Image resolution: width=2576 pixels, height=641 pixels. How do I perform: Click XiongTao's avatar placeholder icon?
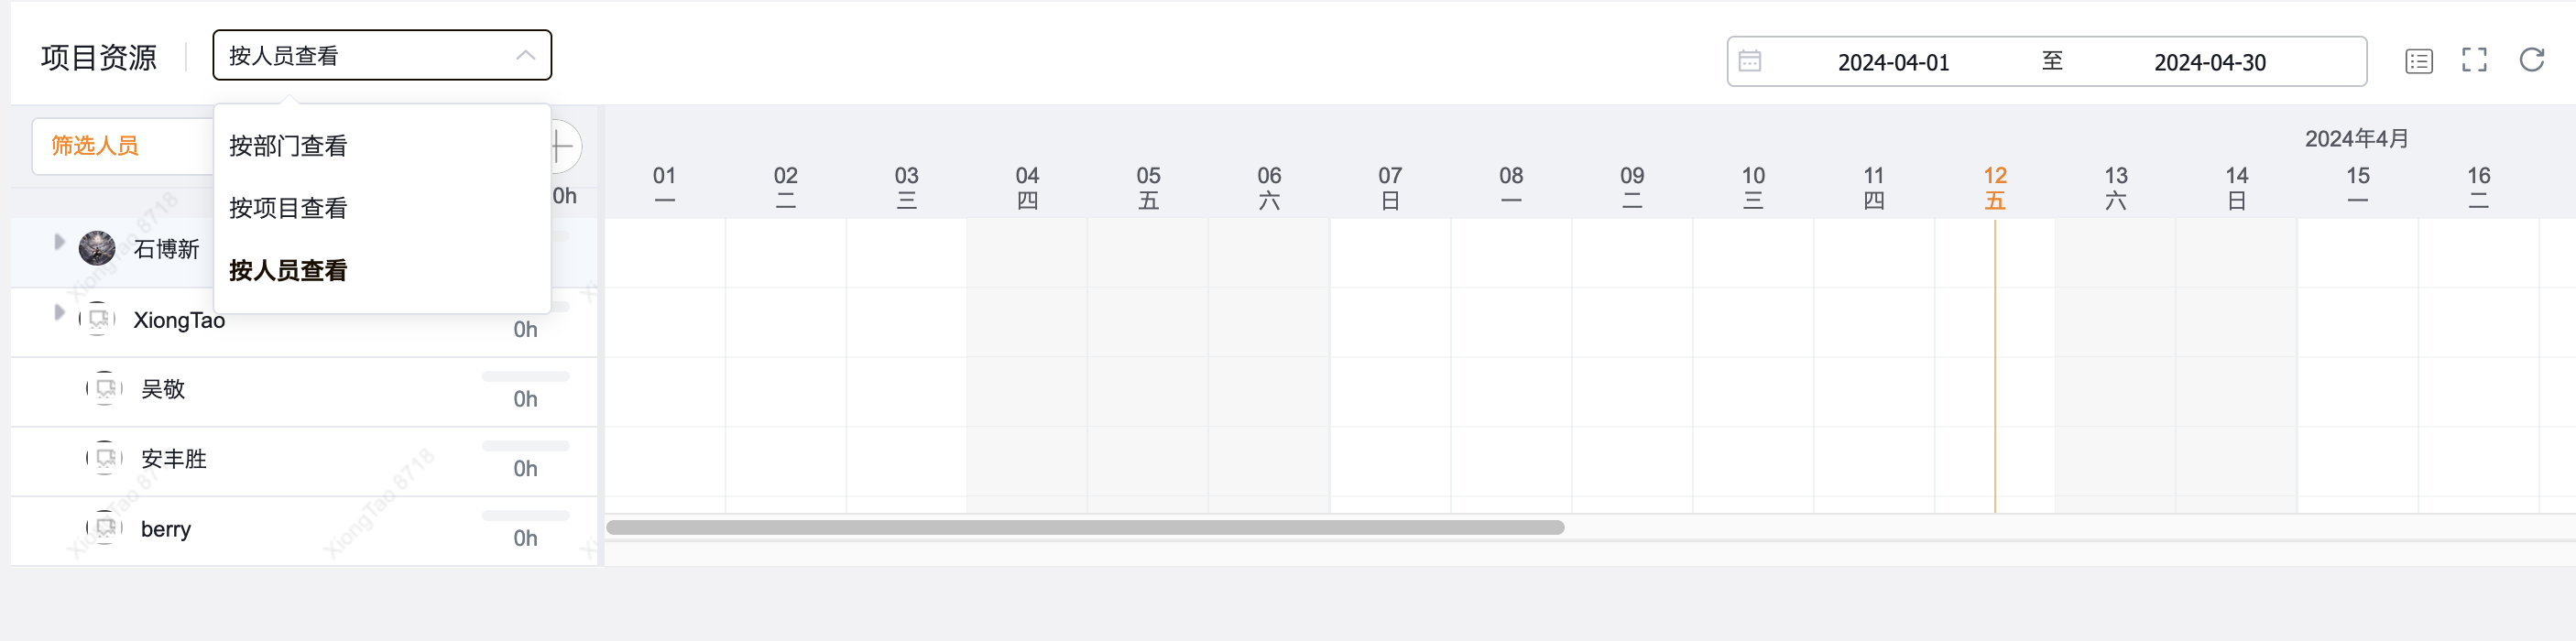tap(97, 319)
